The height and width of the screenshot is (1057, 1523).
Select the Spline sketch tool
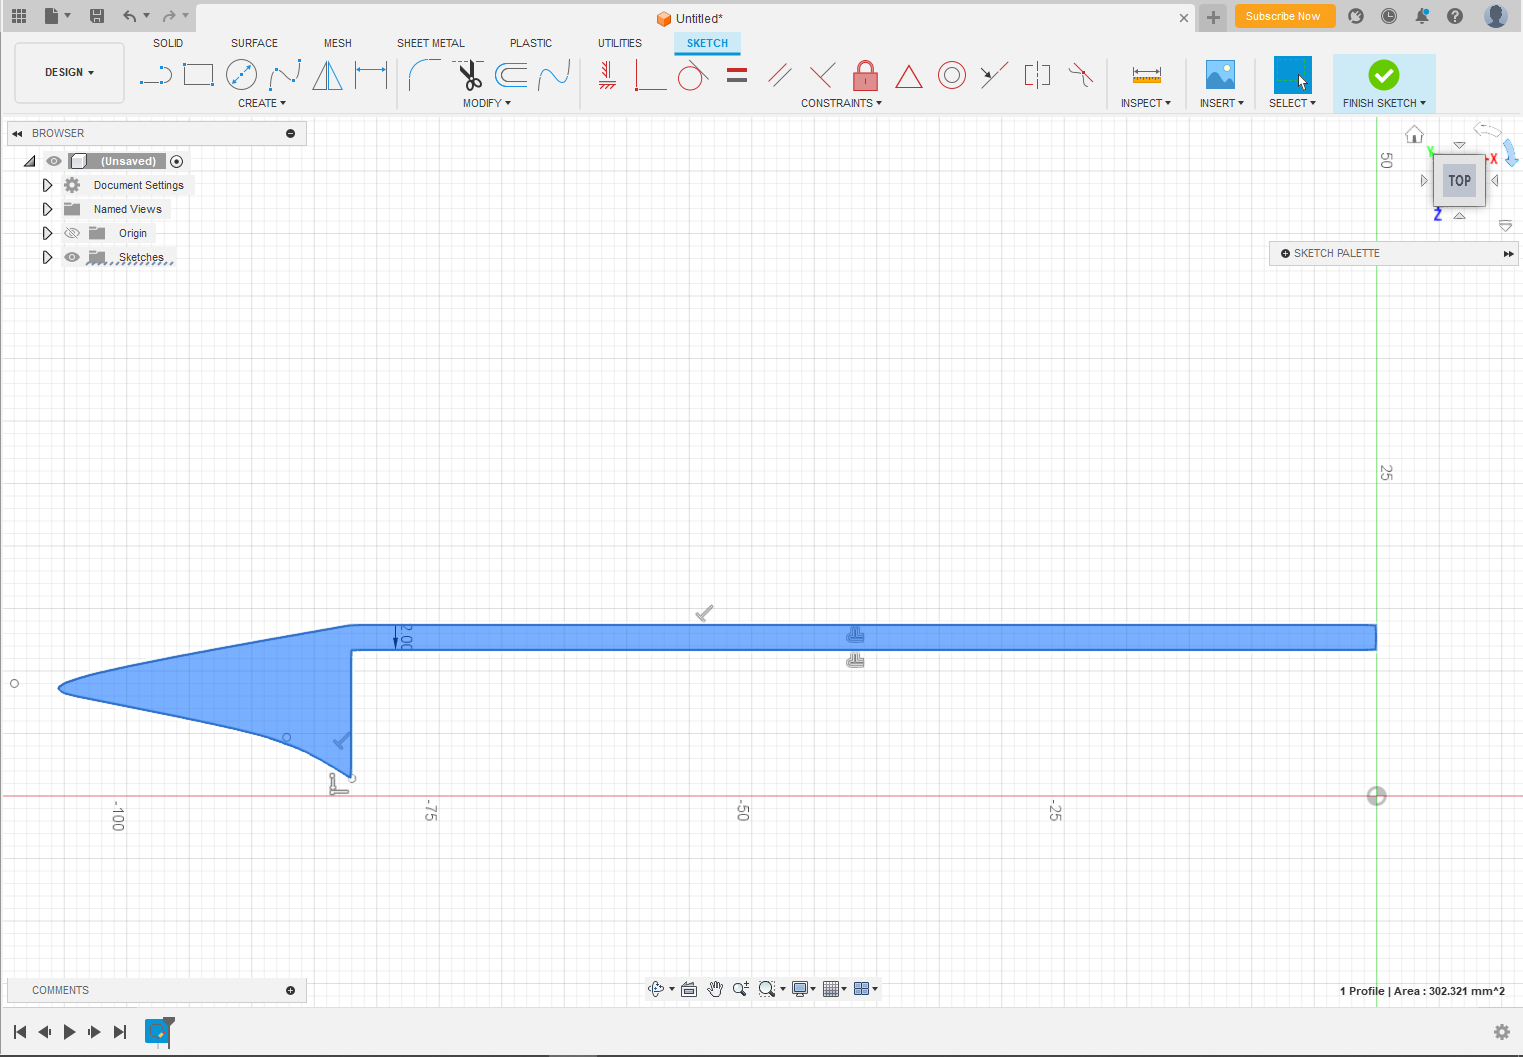tap(285, 75)
